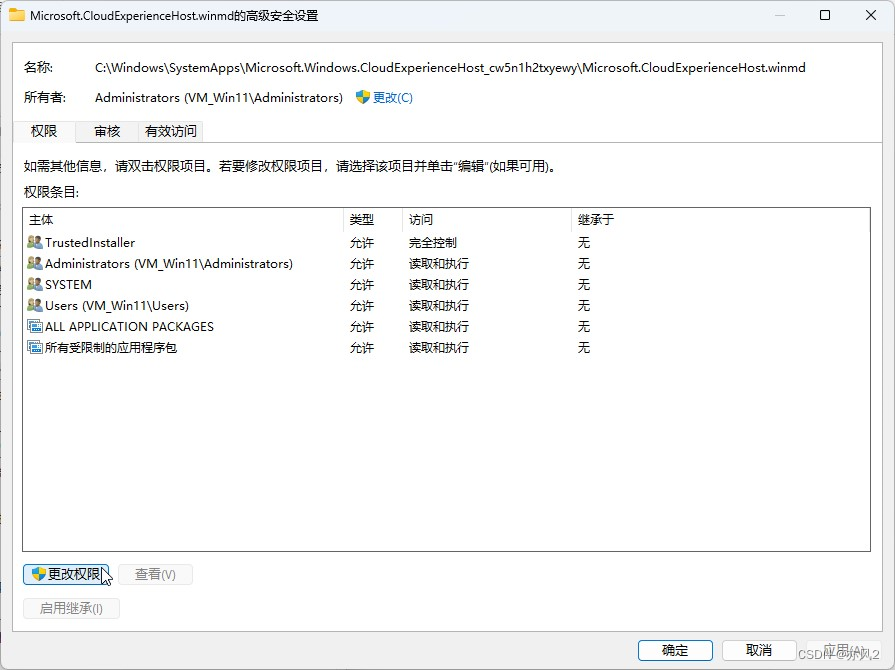This screenshot has height=670, width=895.
Task: Click 完全控制 in the TrustedInstaller row
Action: (x=433, y=243)
